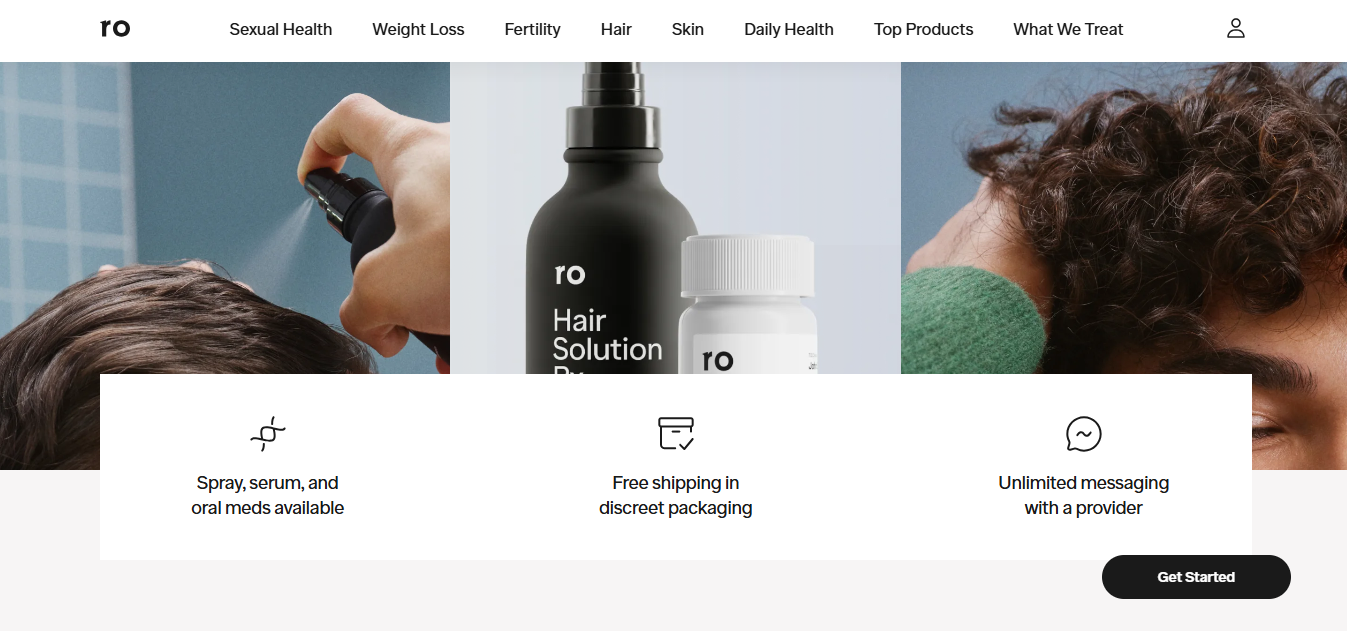Click 'Free shipping in discreet packaging' text

coord(676,495)
